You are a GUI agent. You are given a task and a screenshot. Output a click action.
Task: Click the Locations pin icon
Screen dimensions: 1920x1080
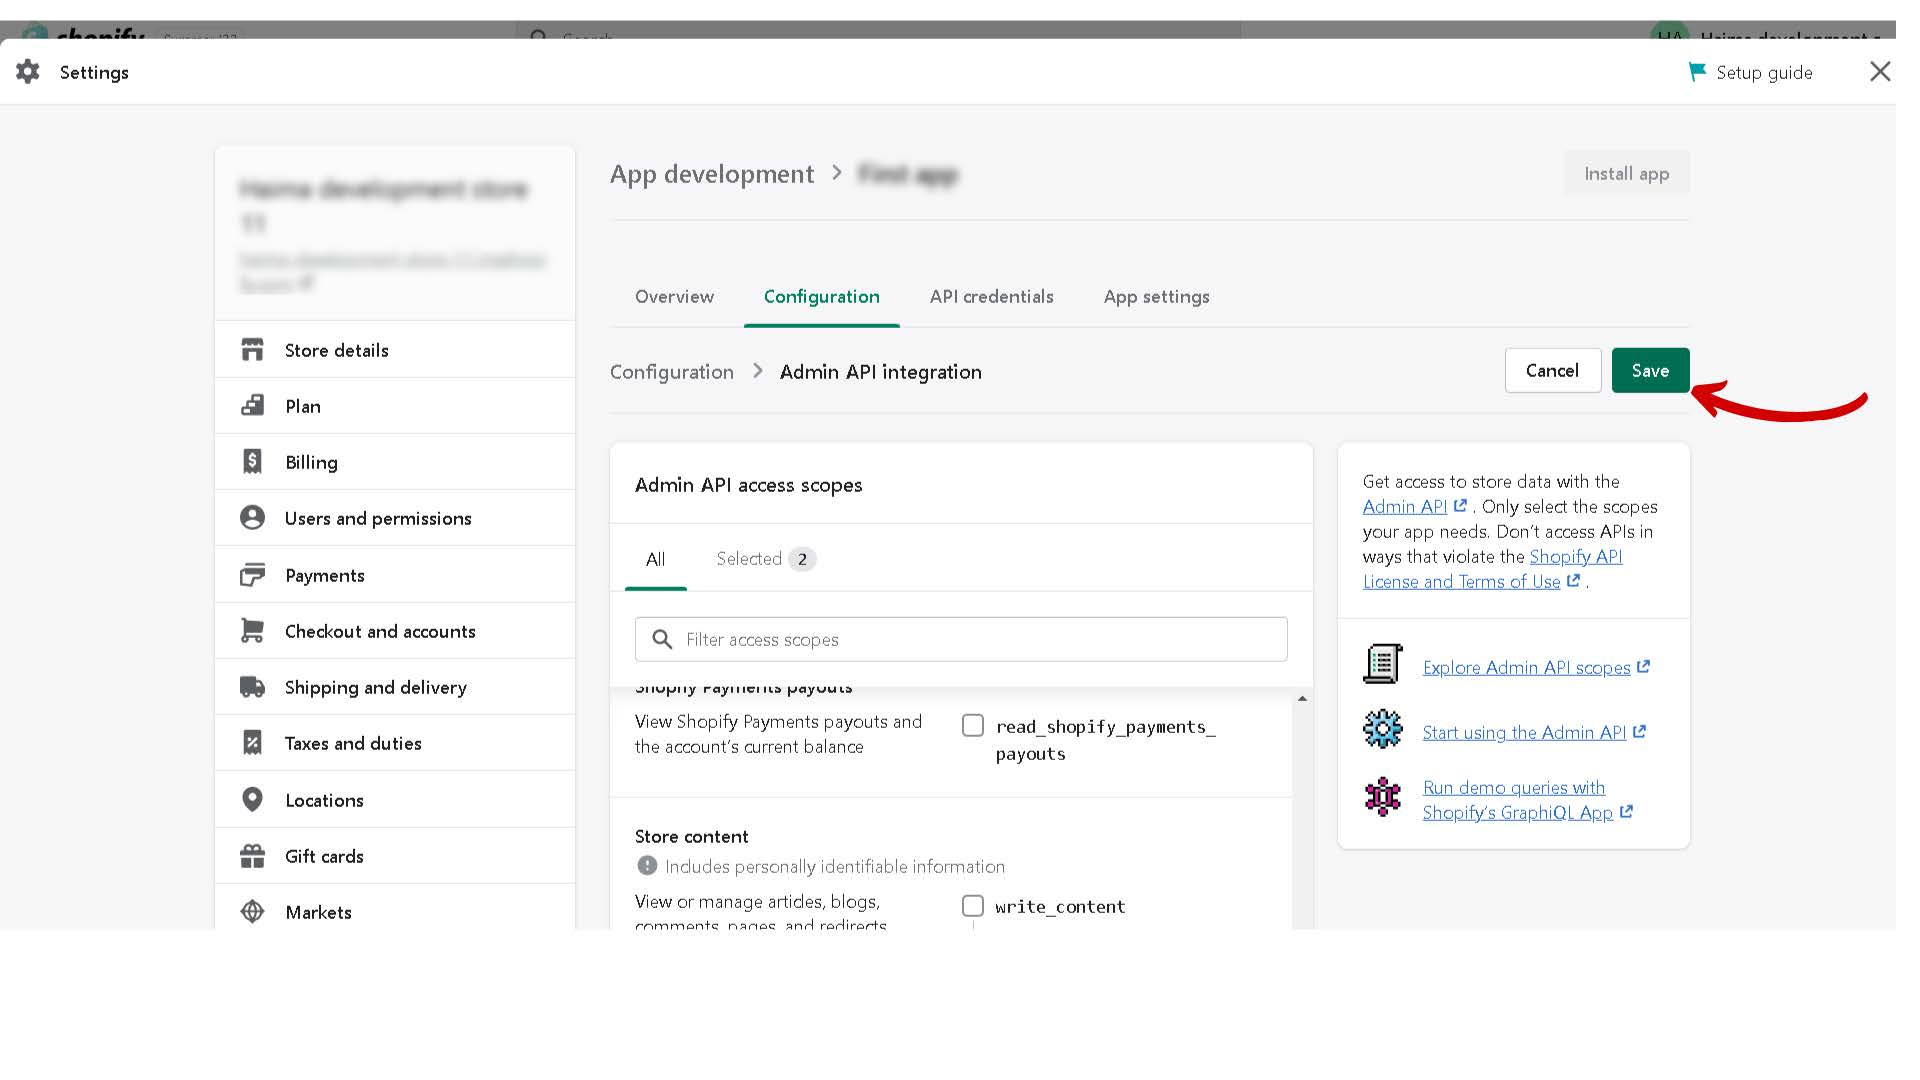(252, 800)
